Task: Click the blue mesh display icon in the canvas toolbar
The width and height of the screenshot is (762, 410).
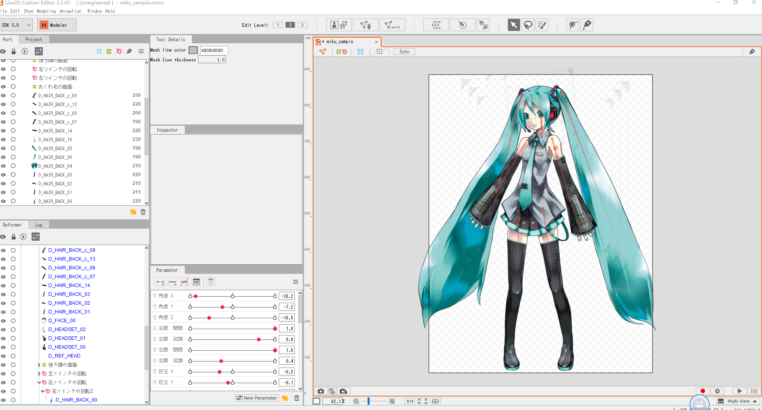Action: 361,51
